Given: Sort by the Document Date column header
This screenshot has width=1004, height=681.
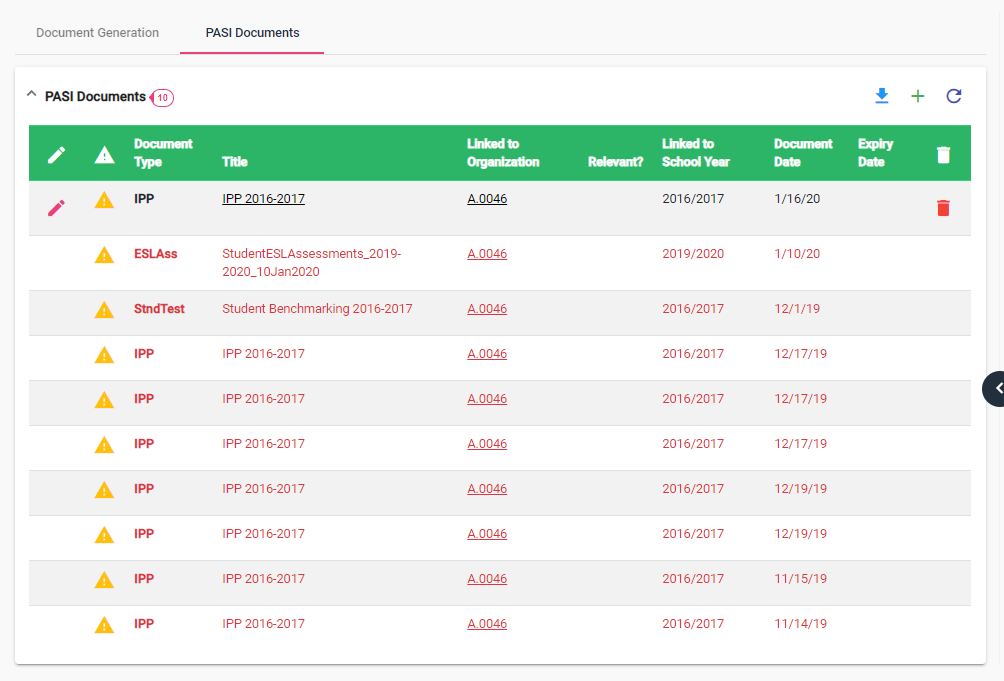Looking at the screenshot, I should tap(802, 153).
